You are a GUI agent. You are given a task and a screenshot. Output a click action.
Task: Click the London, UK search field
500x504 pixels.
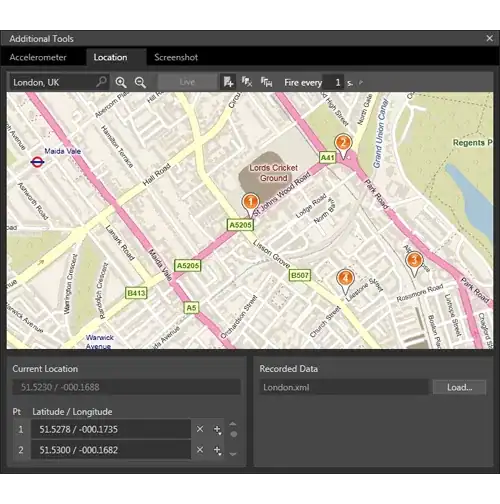tap(58, 82)
